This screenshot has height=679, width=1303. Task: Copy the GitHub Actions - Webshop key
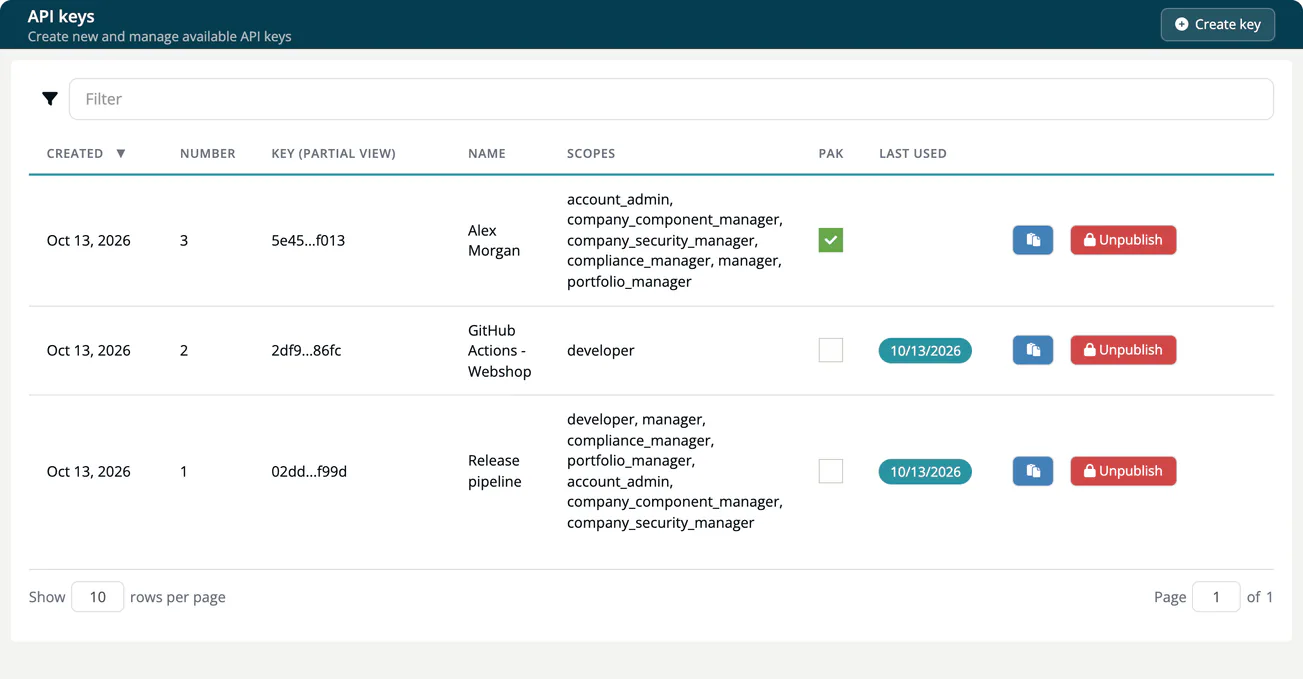click(1033, 350)
